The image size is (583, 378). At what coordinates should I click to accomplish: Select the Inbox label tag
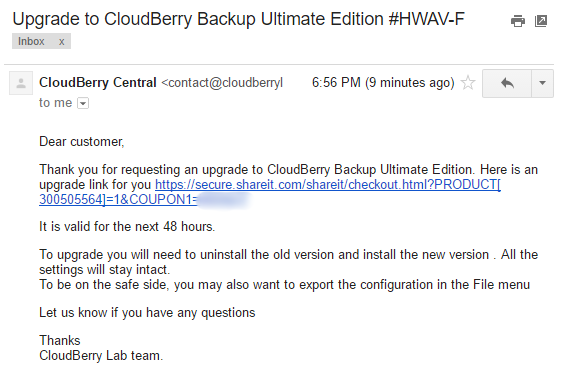tap(31, 41)
